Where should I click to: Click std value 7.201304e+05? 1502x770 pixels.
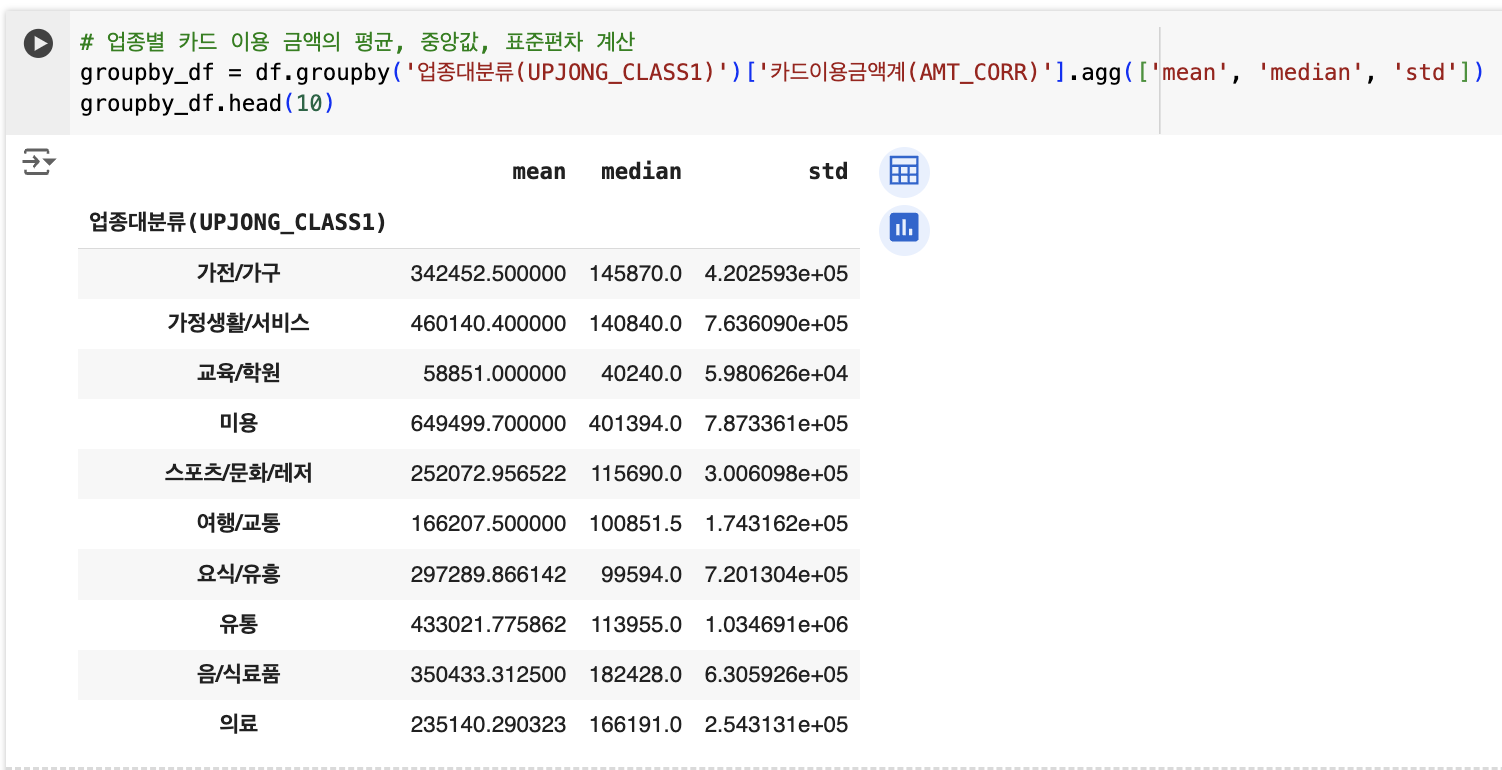[776, 574]
